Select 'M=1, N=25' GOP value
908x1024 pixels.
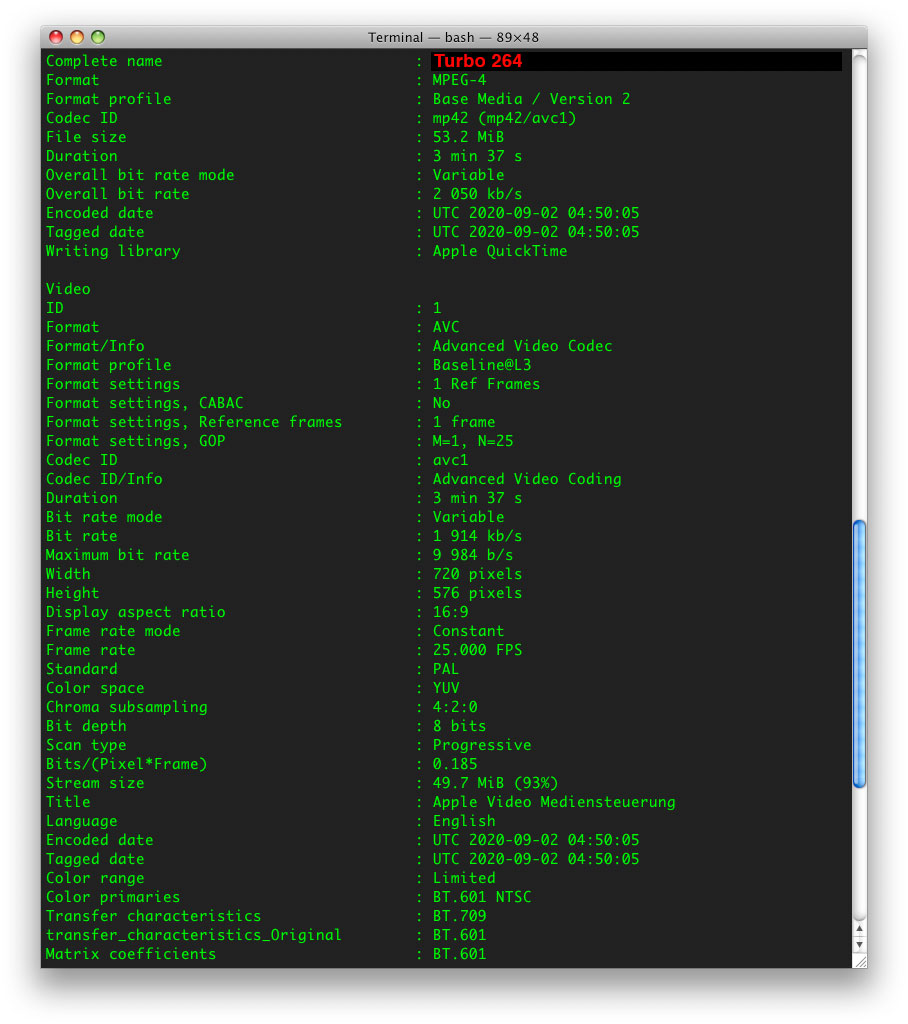click(473, 441)
